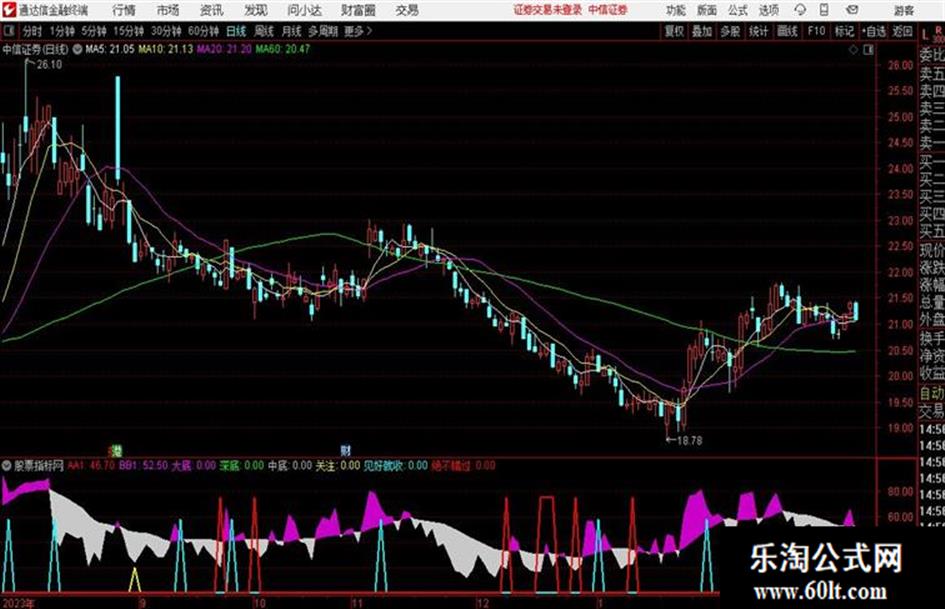Open the 财富圈 menu
945x609 pixels.
point(358,10)
